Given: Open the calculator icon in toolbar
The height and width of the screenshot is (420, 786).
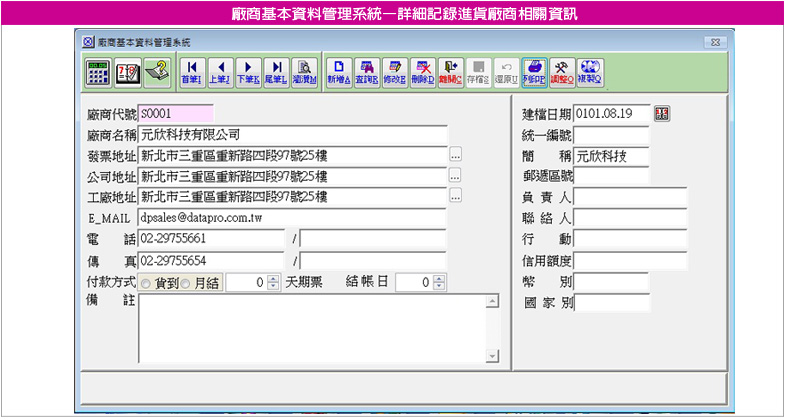Looking at the screenshot, I should click(x=99, y=71).
